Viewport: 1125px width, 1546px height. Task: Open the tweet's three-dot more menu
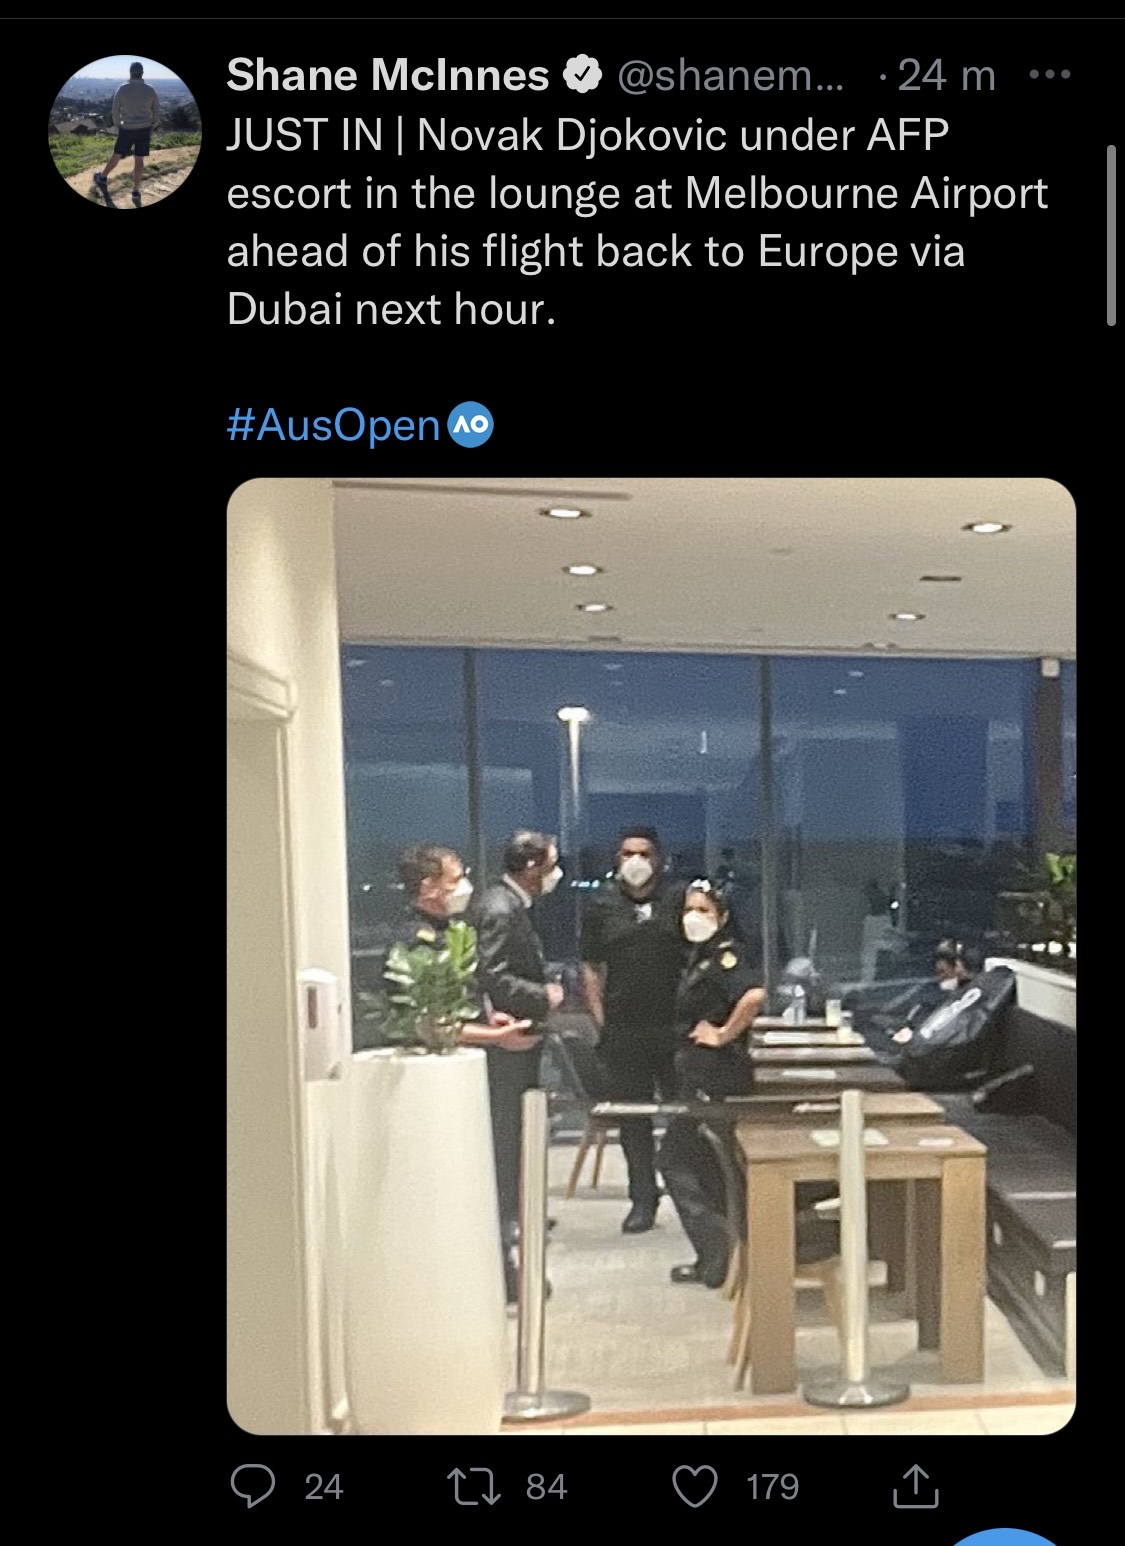(1049, 75)
